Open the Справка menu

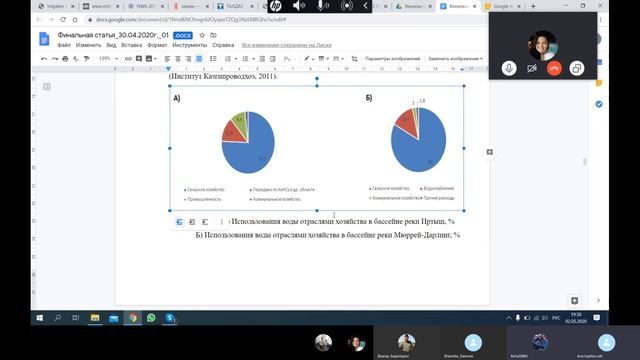click(x=223, y=45)
